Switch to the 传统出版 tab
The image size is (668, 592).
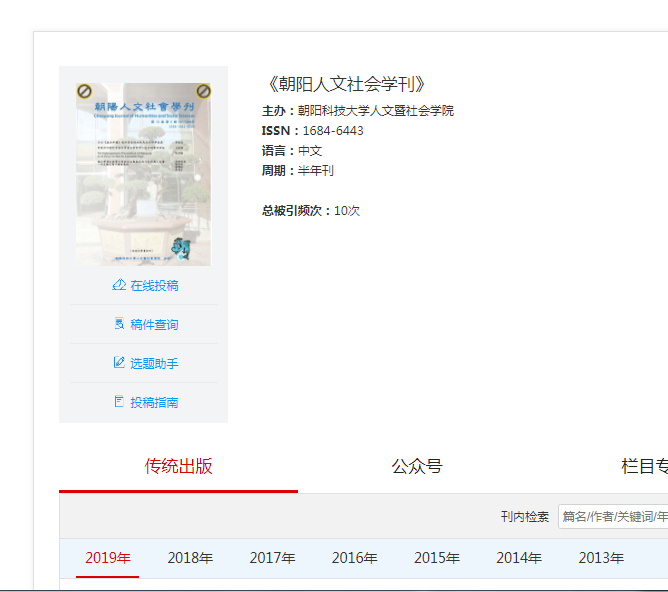(178, 466)
